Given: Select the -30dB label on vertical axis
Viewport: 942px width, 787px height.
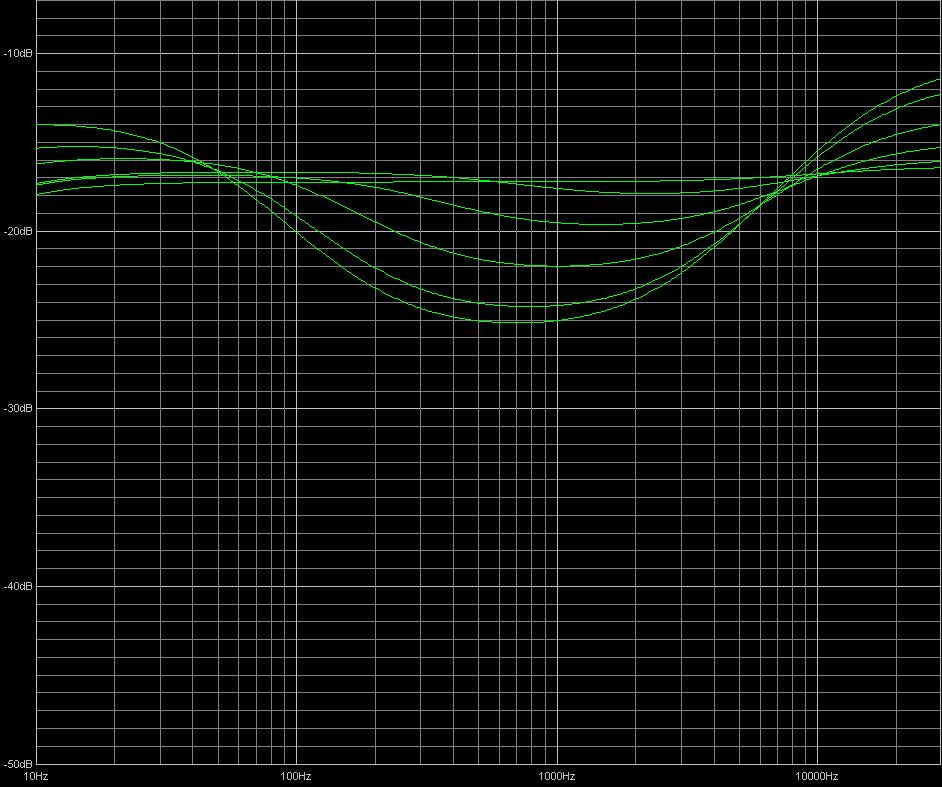Looking at the screenshot, I should click(x=19, y=408).
